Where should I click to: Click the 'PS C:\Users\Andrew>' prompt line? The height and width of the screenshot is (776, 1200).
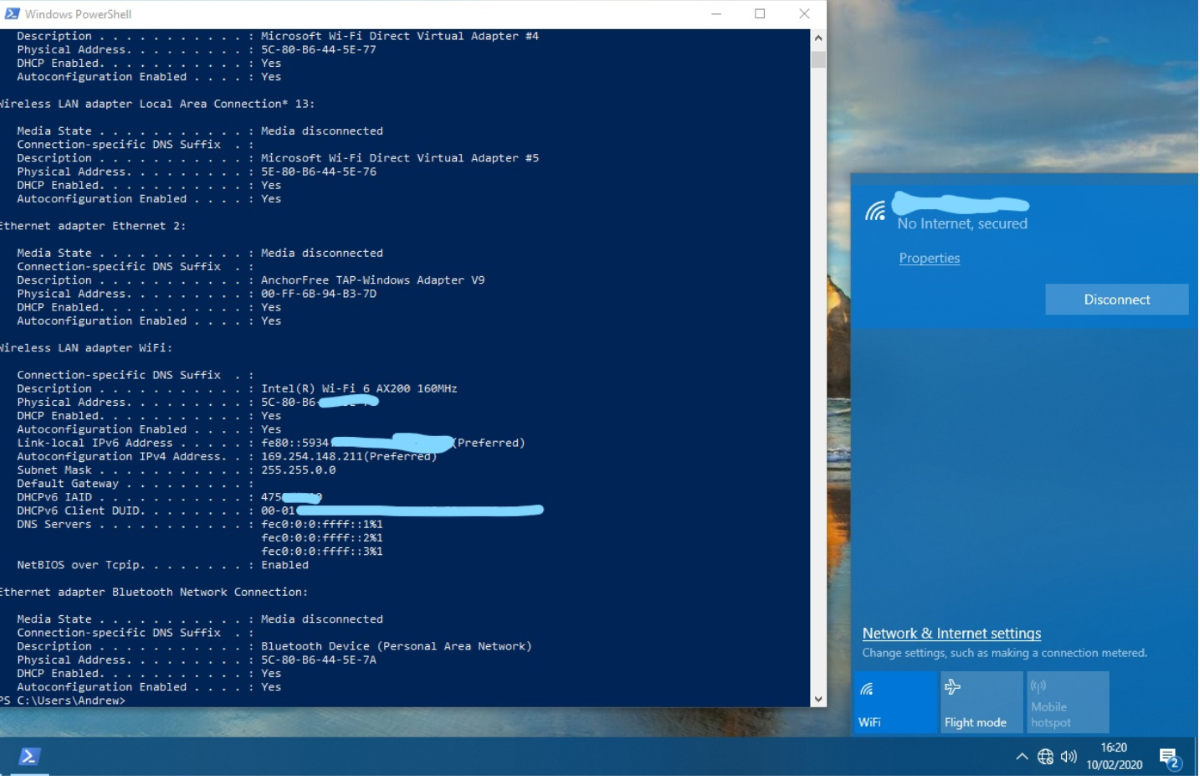63,700
